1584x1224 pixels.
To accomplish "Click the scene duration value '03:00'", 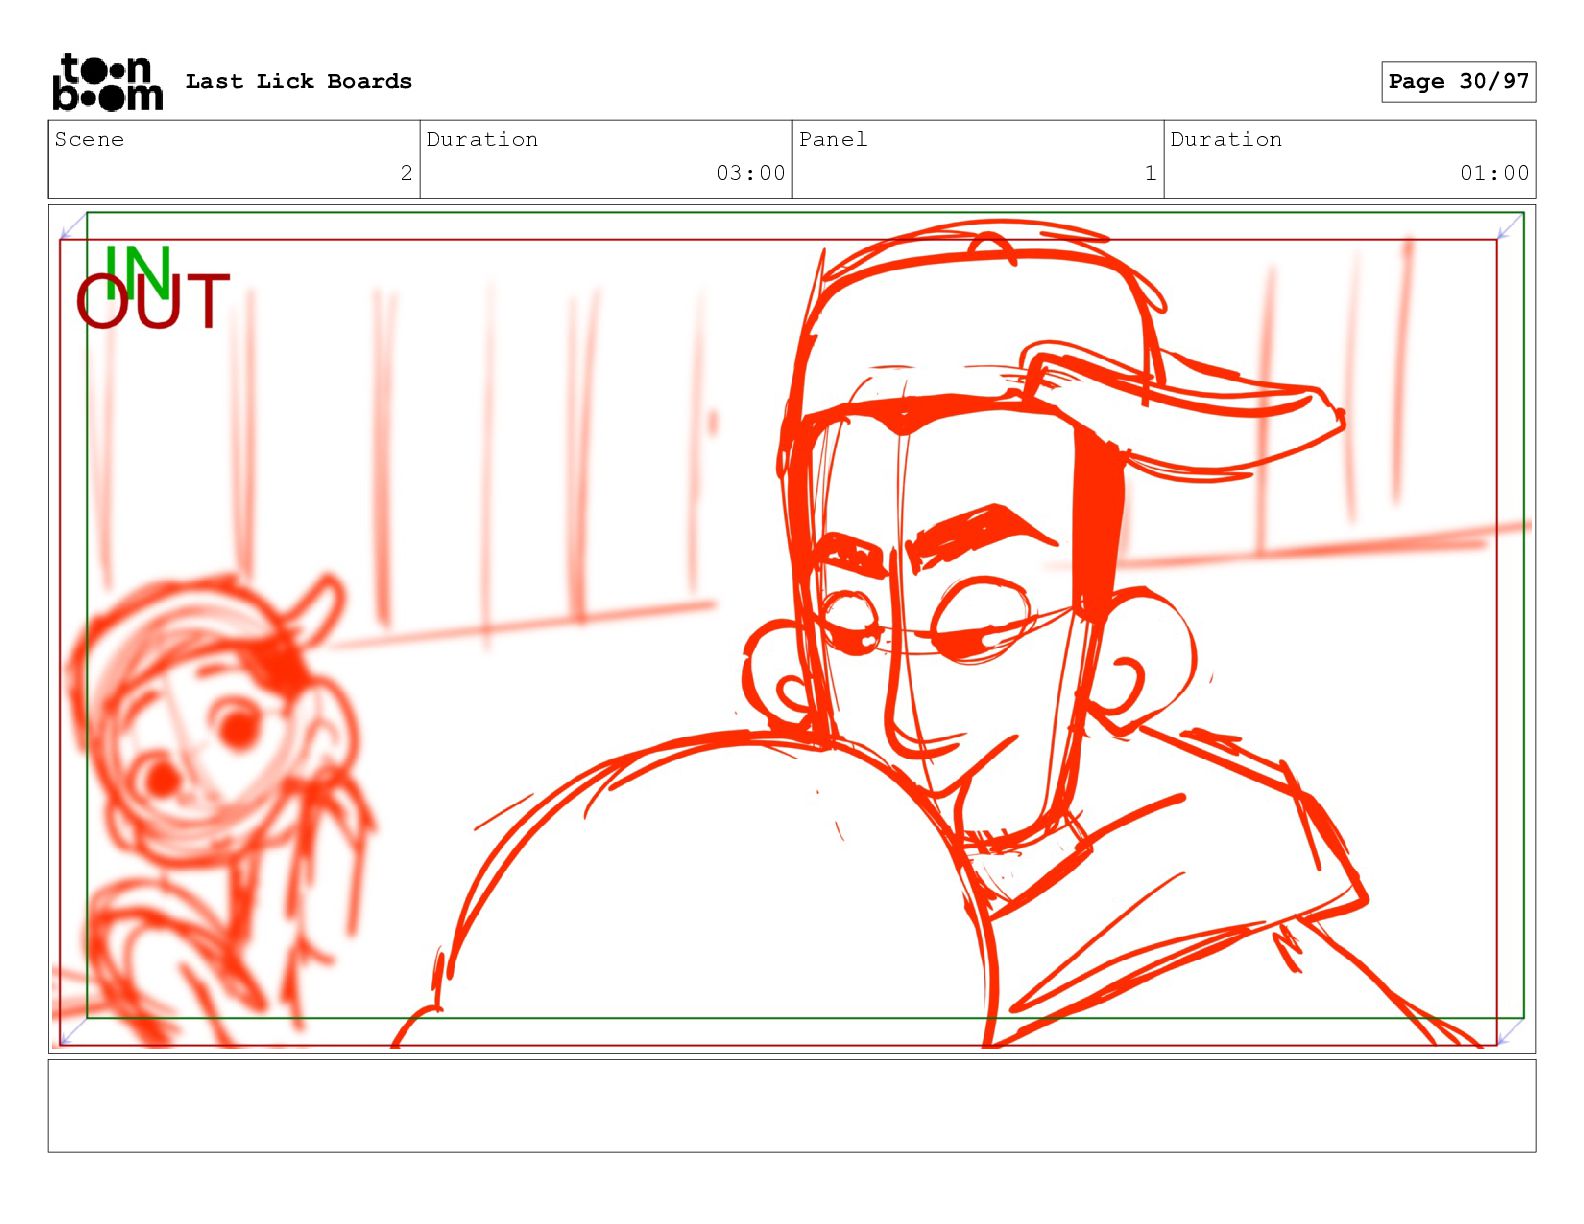I will click(x=750, y=173).
